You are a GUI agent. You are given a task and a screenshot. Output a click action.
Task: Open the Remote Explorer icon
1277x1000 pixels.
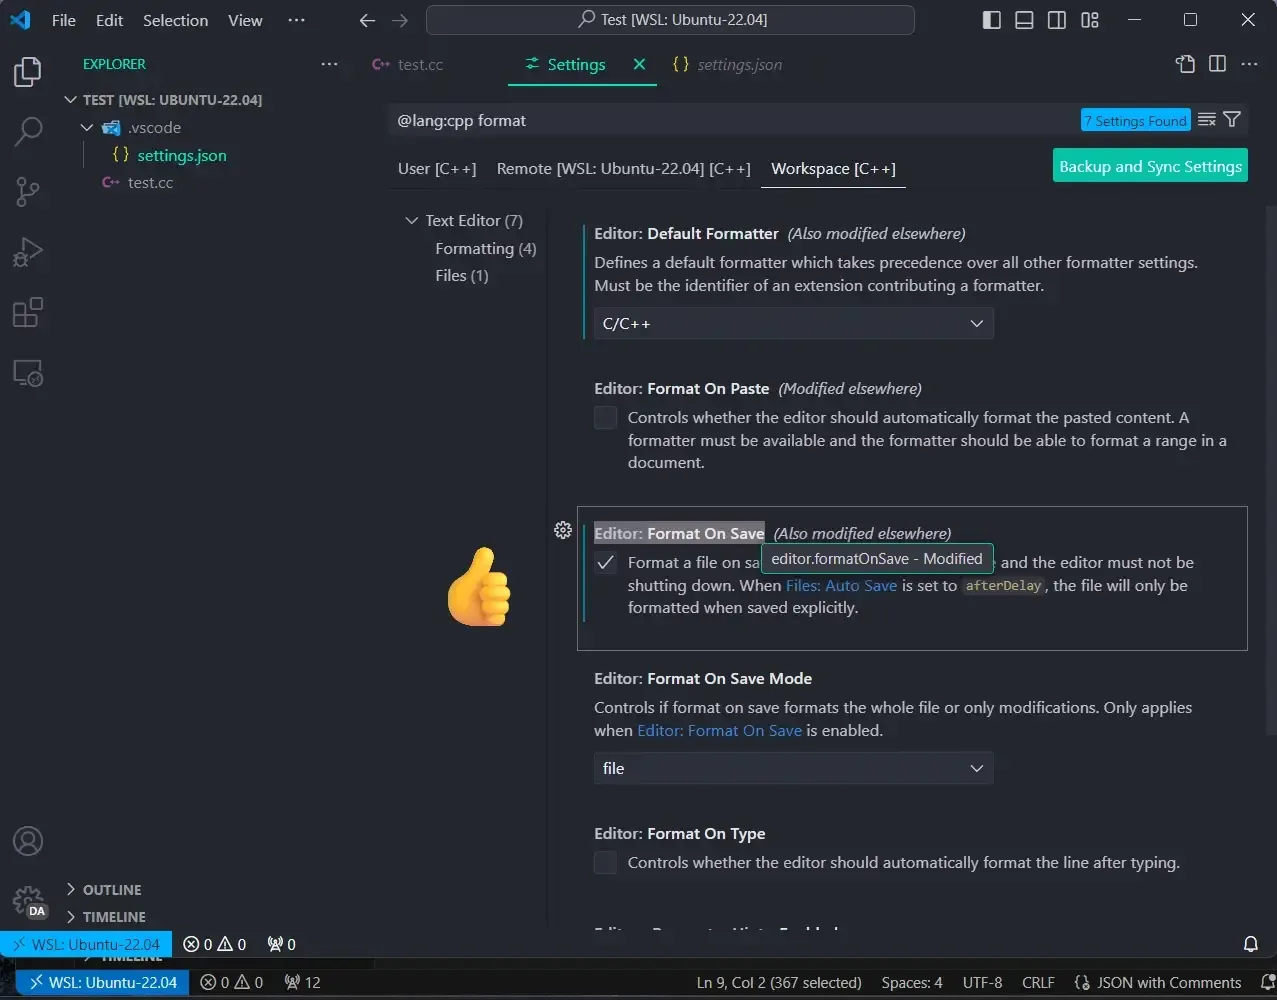pyautogui.click(x=28, y=372)
